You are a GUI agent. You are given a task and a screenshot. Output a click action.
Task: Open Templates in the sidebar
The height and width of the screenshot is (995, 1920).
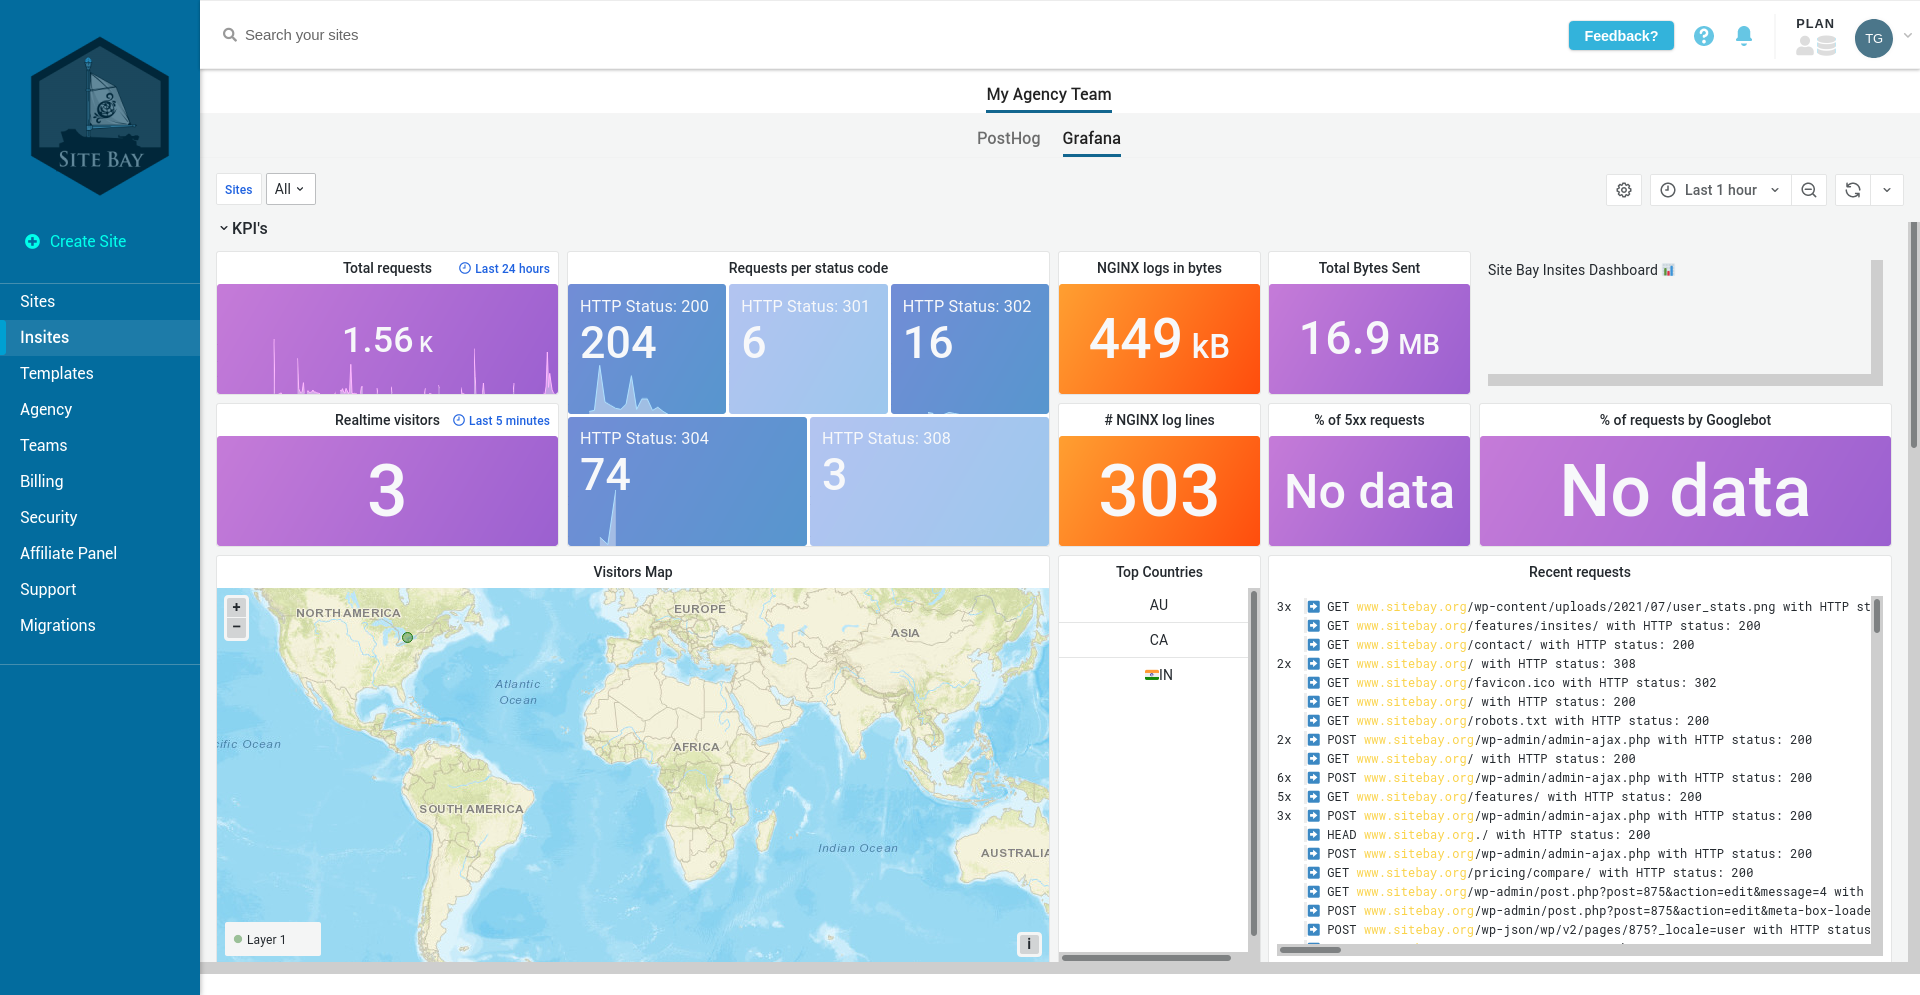click(100, 374)
